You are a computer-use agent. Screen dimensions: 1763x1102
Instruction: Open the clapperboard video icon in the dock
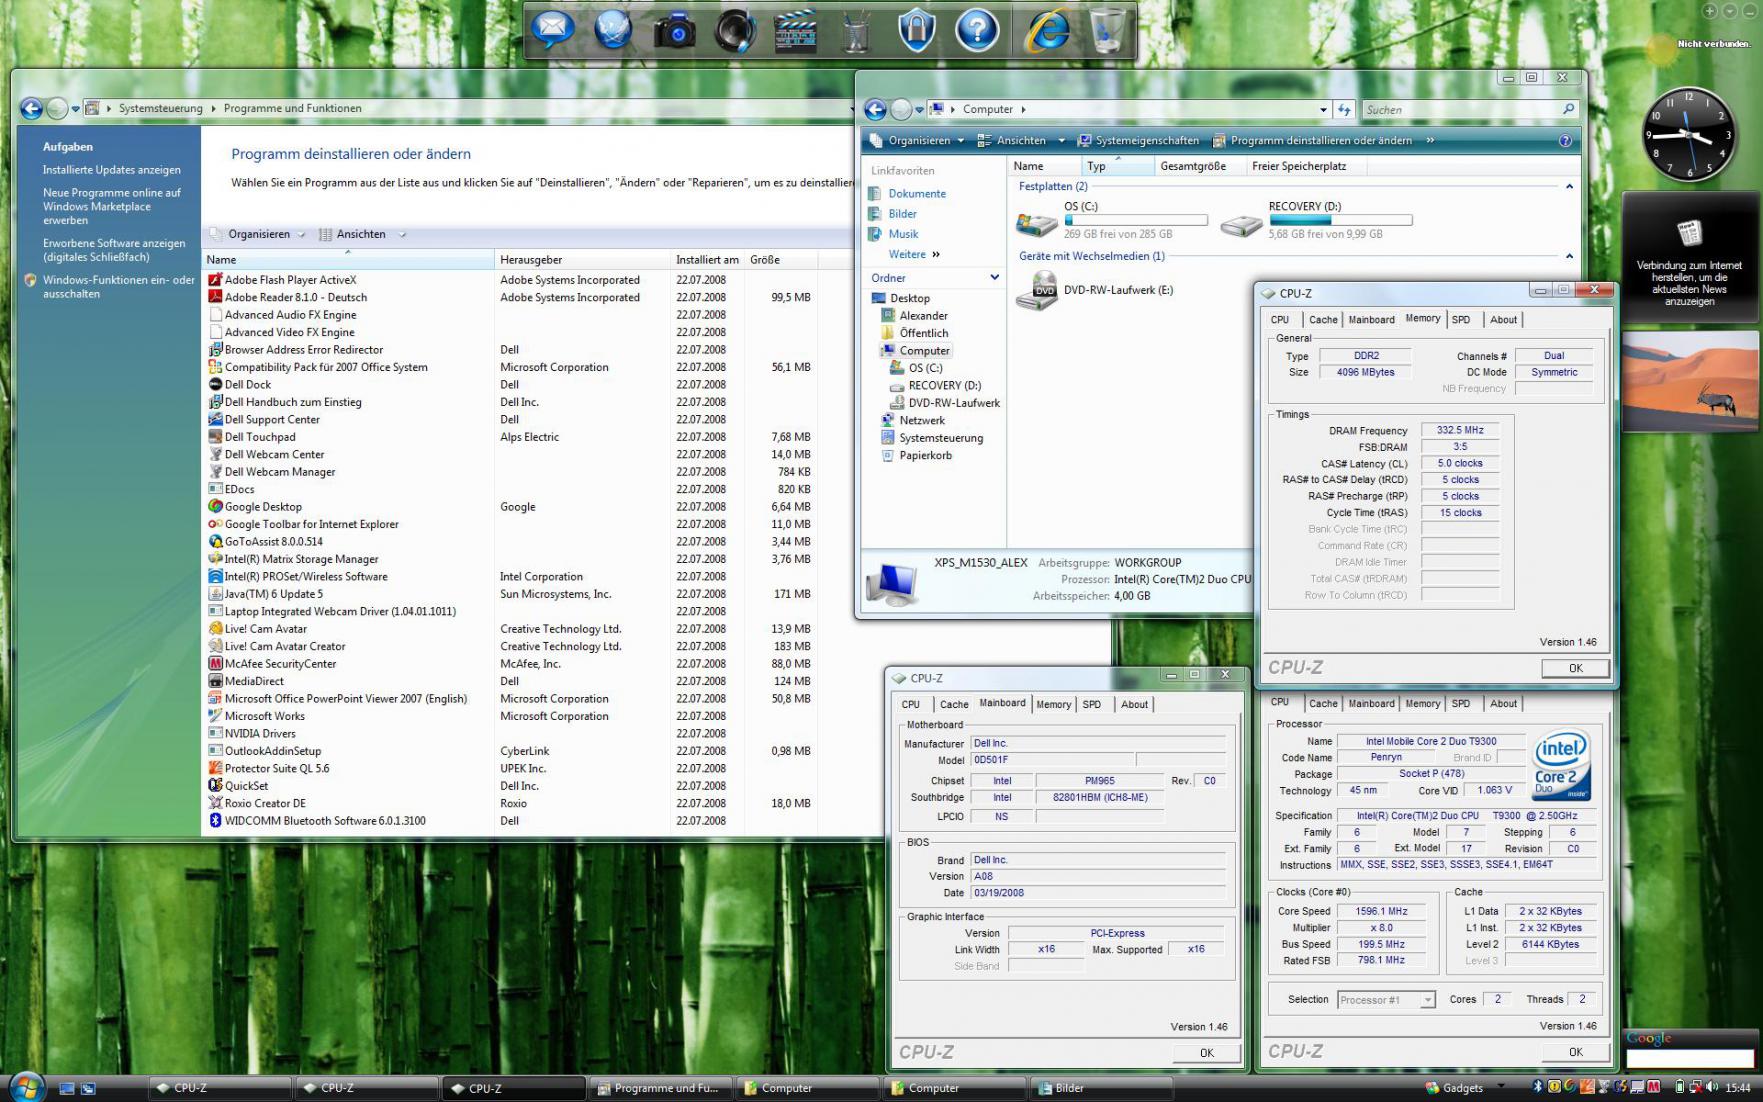(796, 30)
